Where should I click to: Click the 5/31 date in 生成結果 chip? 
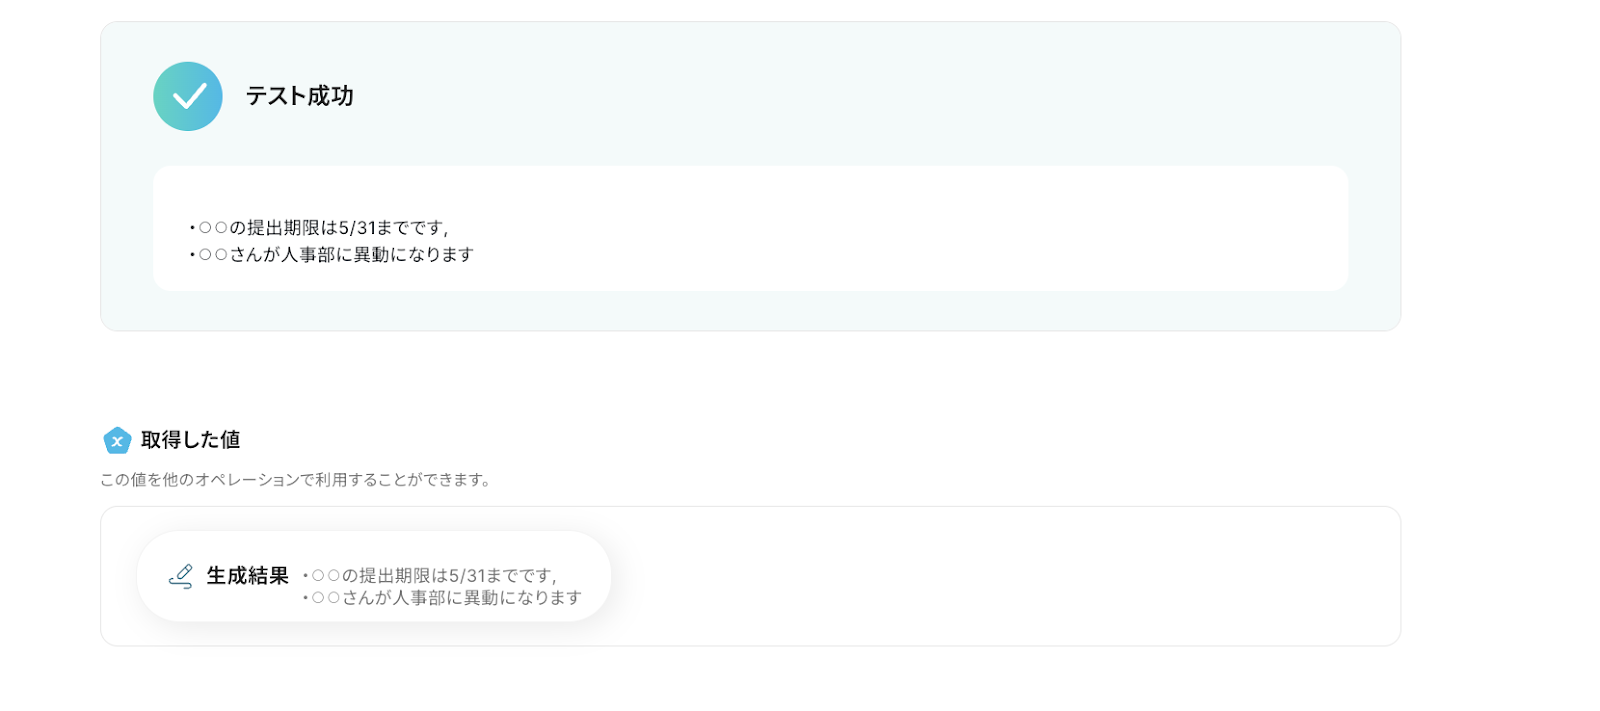click(x=467, y=576)
